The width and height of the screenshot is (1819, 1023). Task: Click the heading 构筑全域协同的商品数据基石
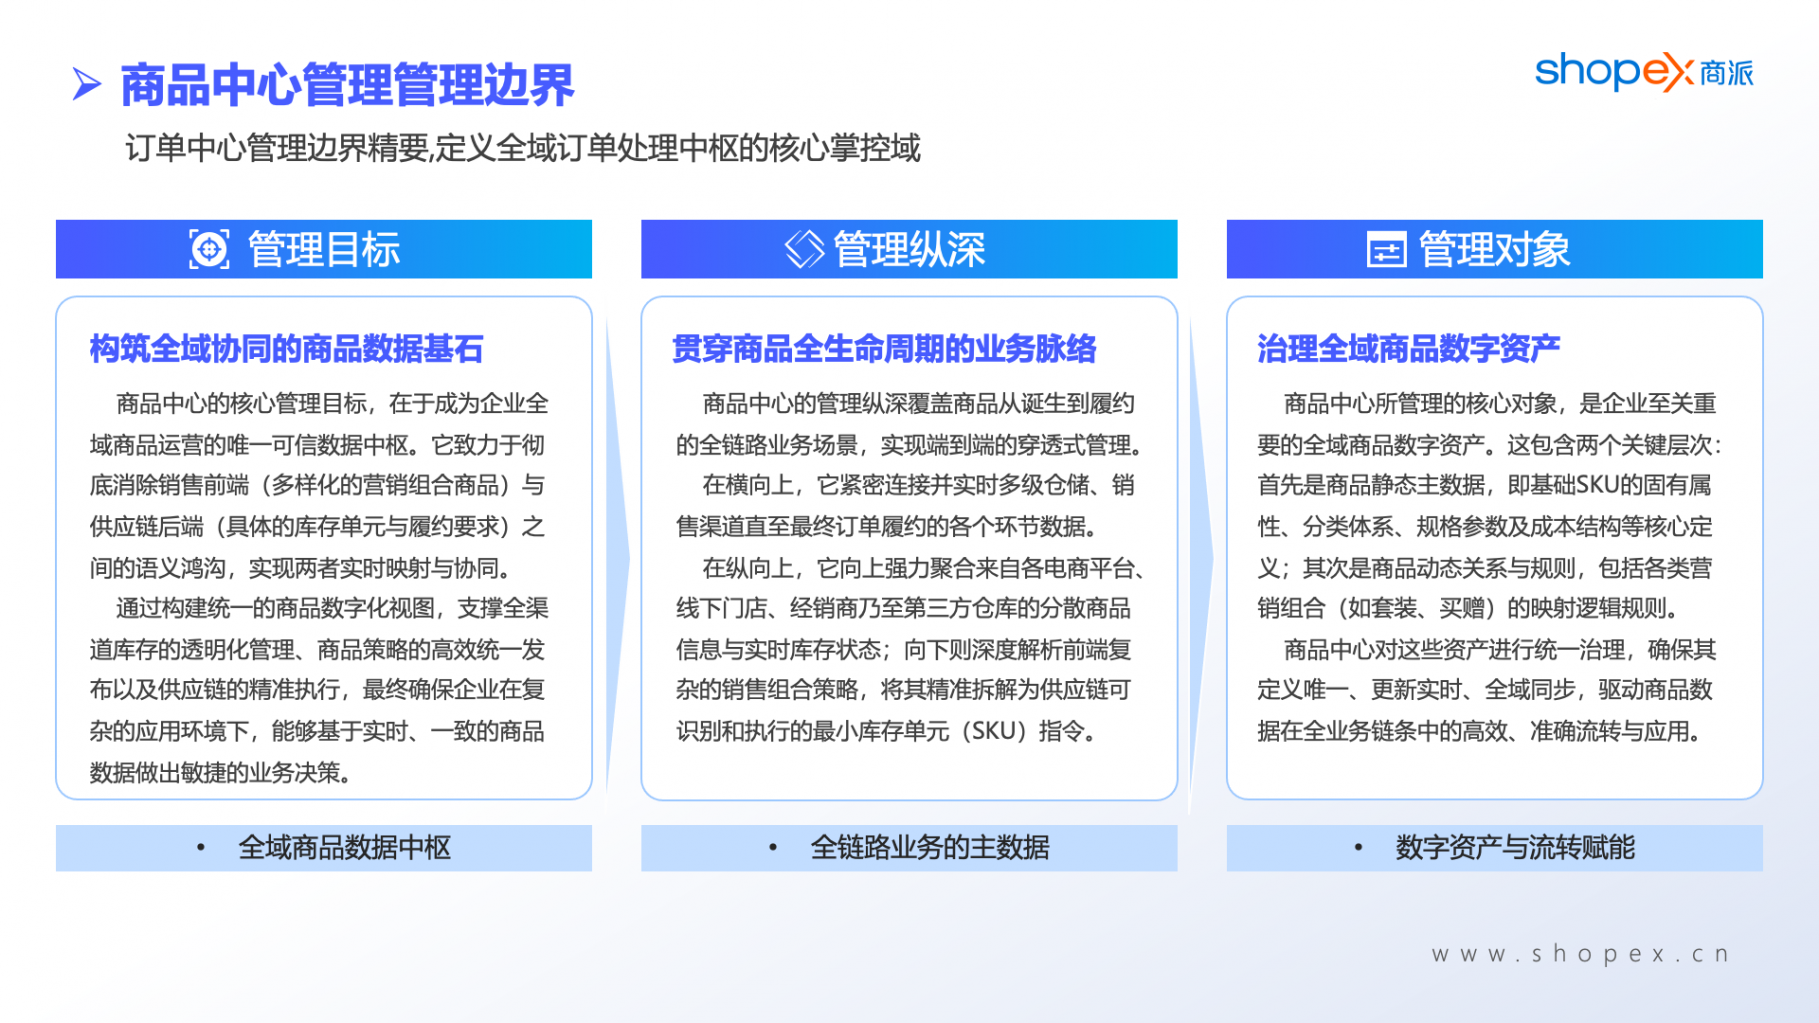[286, 349]
